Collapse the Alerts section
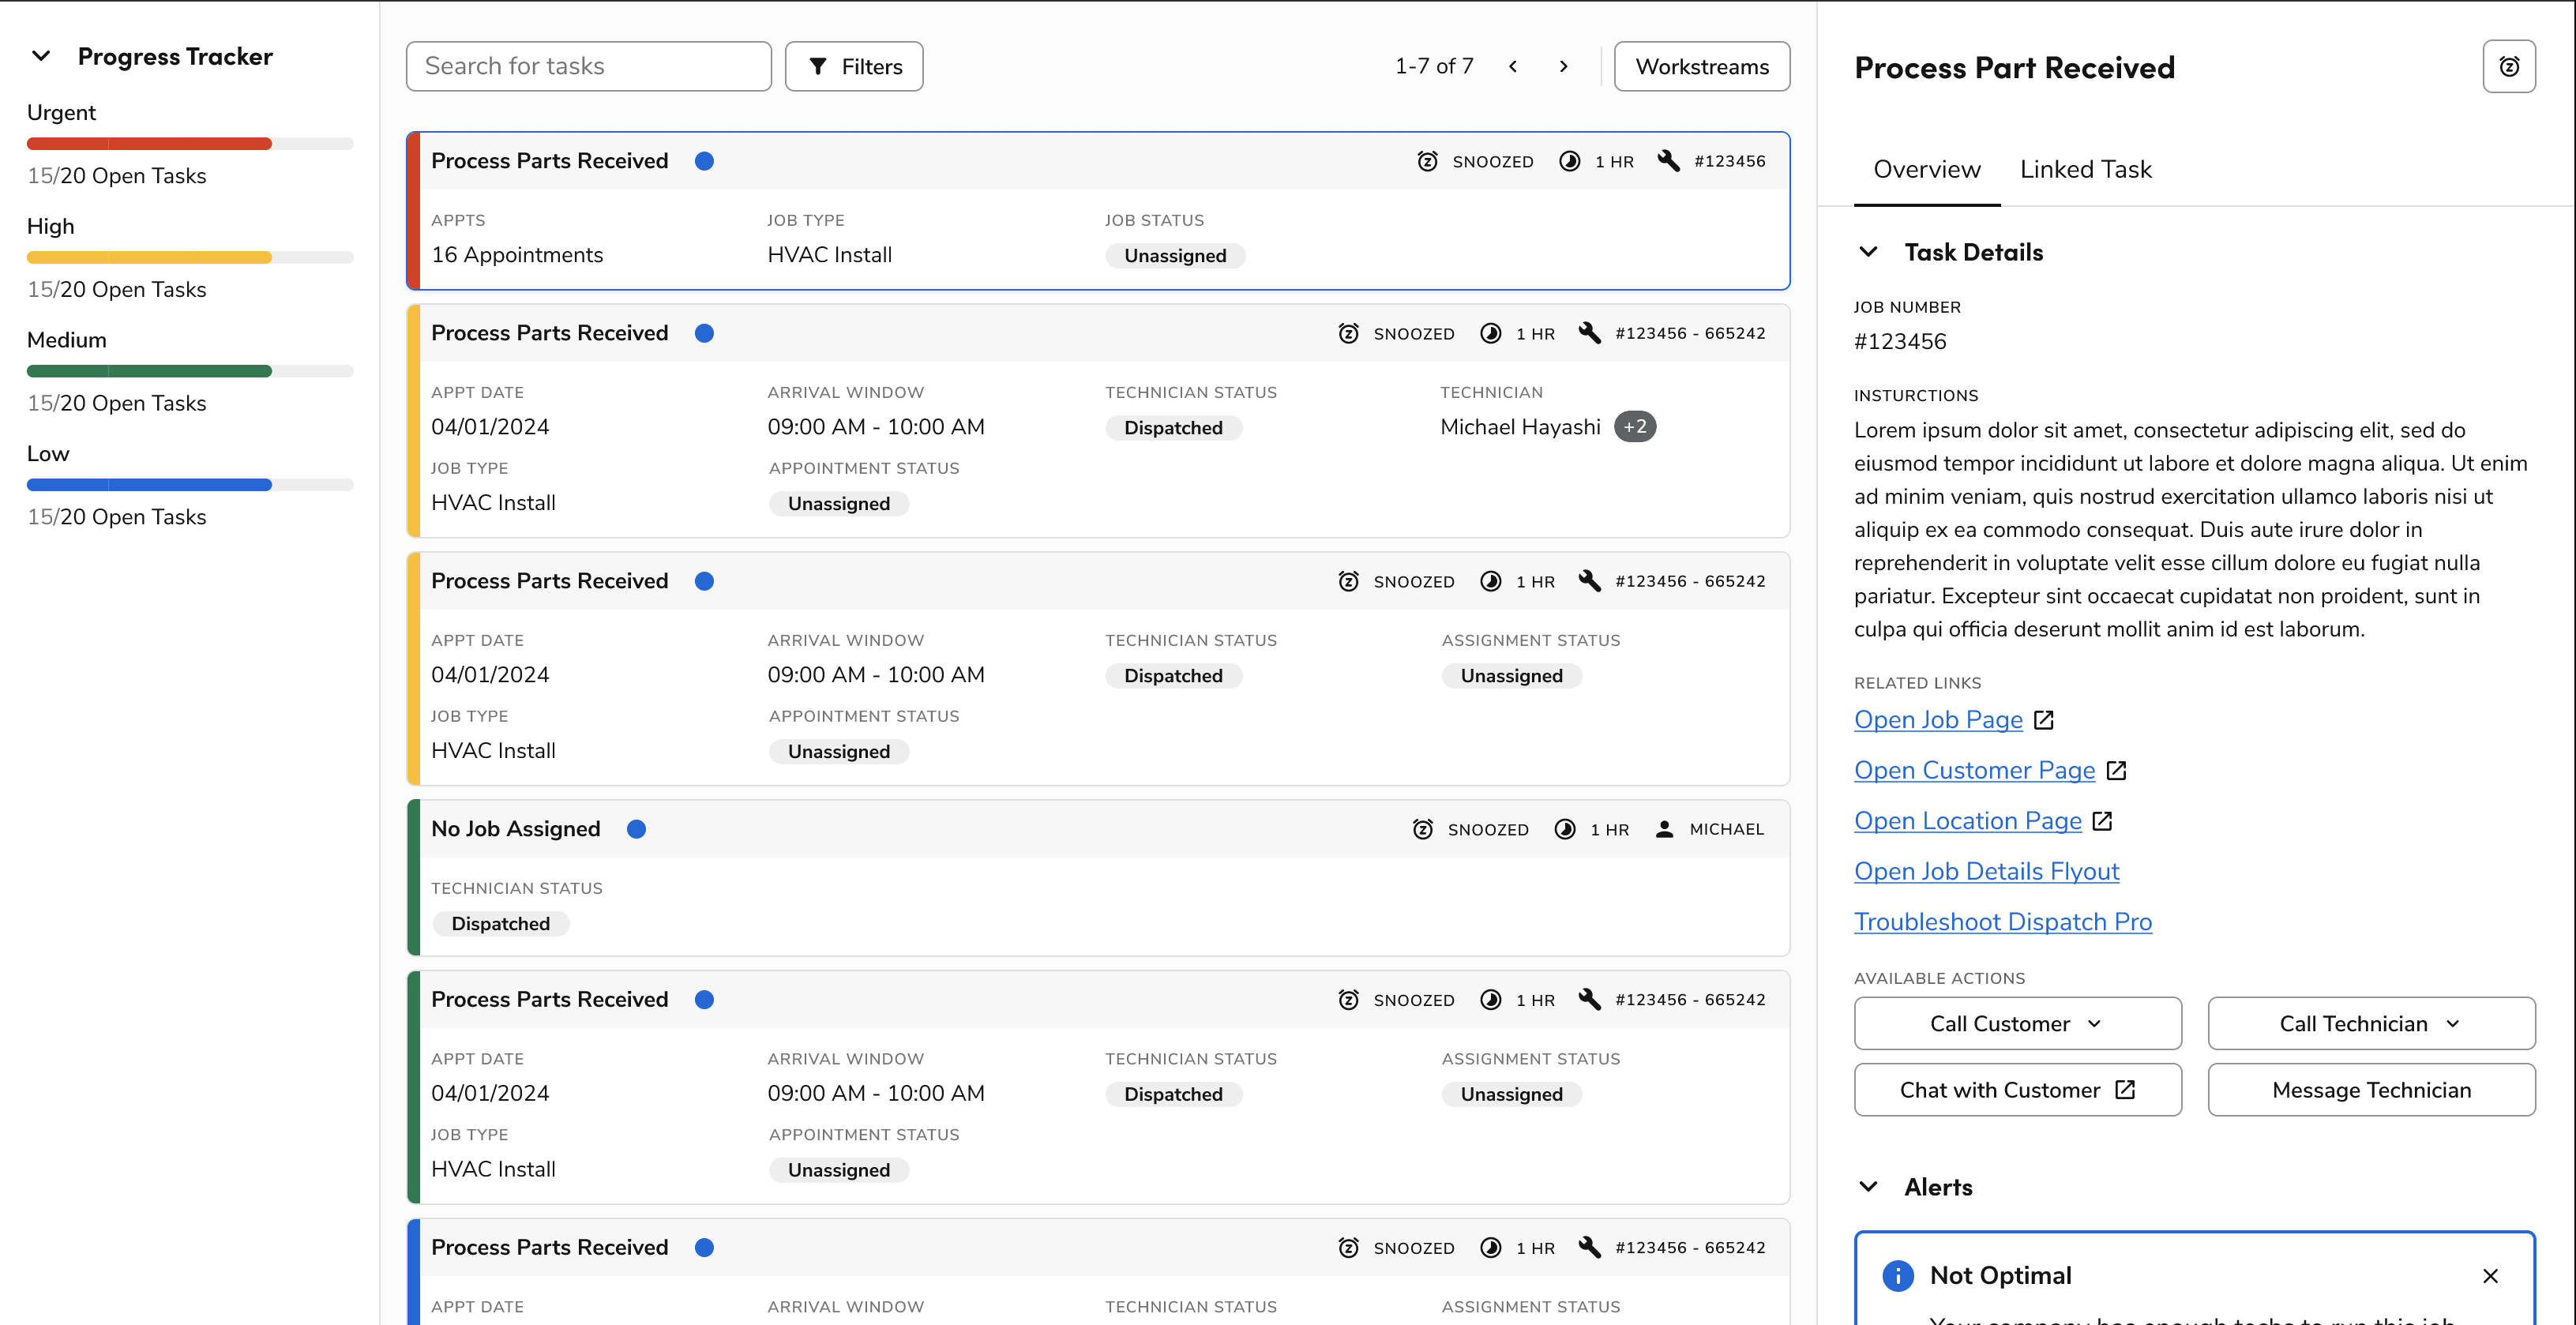 (1867, 1187)
